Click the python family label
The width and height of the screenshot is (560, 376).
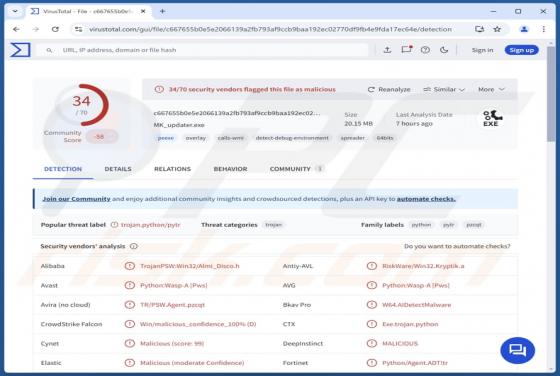421,225
